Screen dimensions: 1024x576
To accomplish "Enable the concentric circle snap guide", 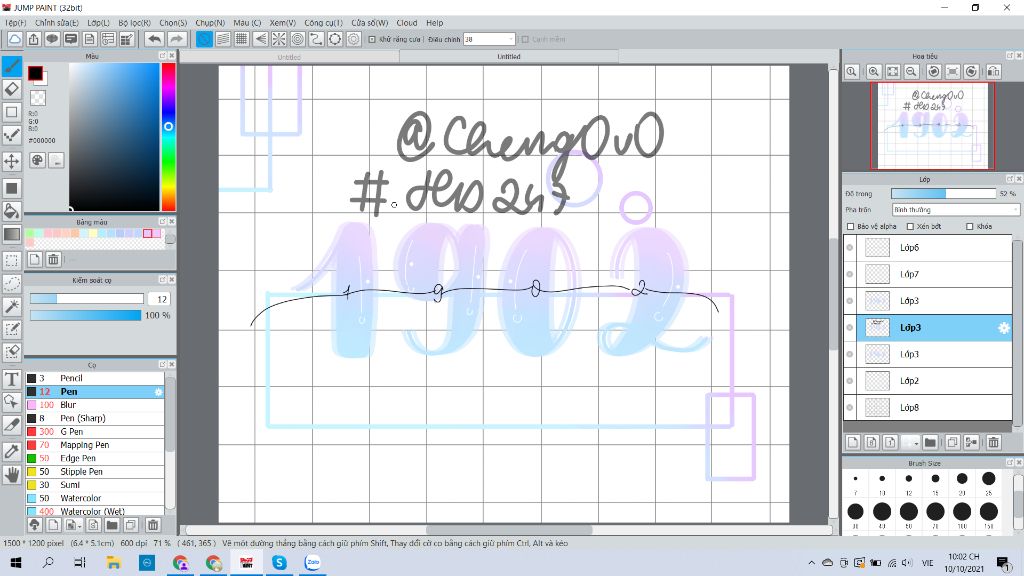I will (x=298, y=39).
